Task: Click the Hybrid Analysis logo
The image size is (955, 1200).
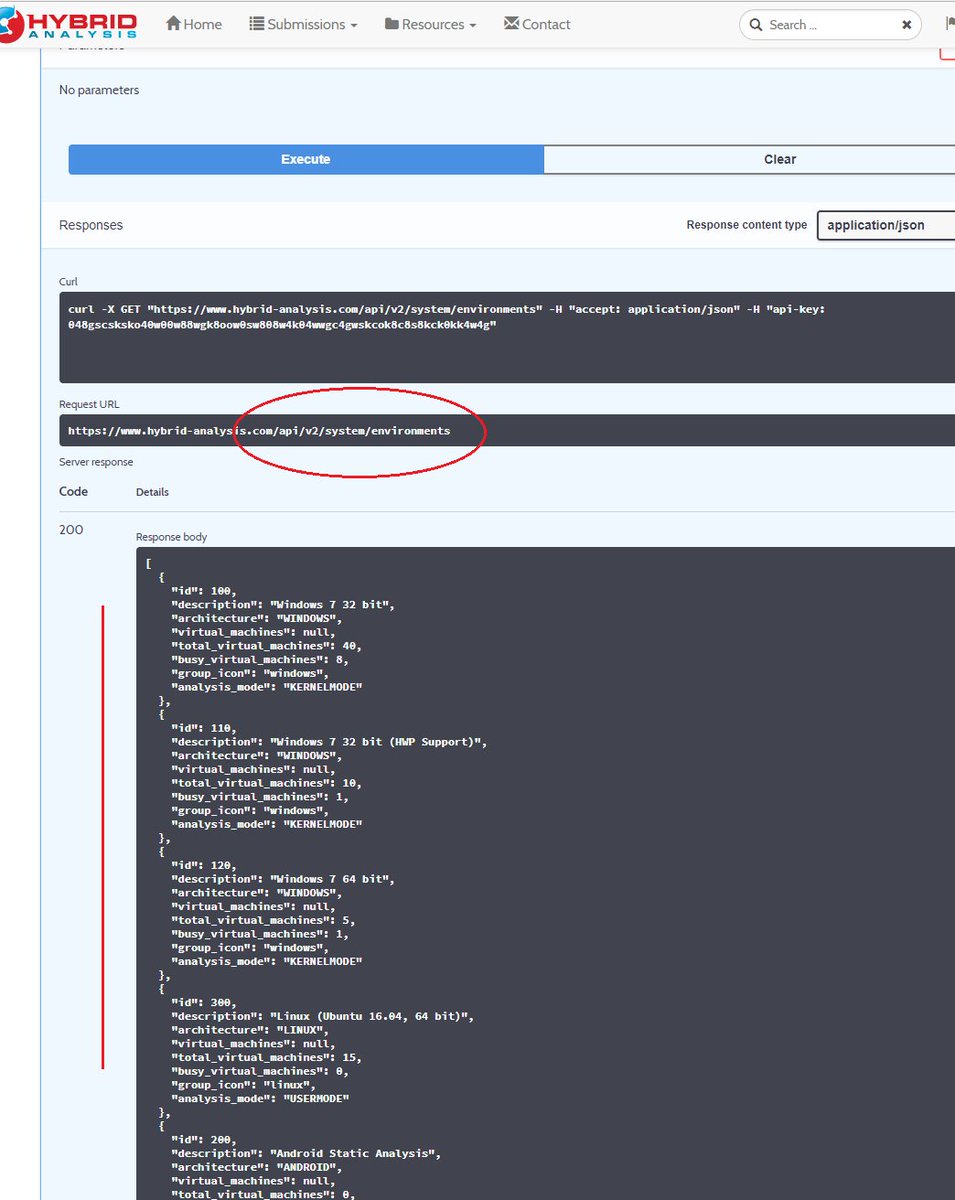Action: click(x=68, y=23)
